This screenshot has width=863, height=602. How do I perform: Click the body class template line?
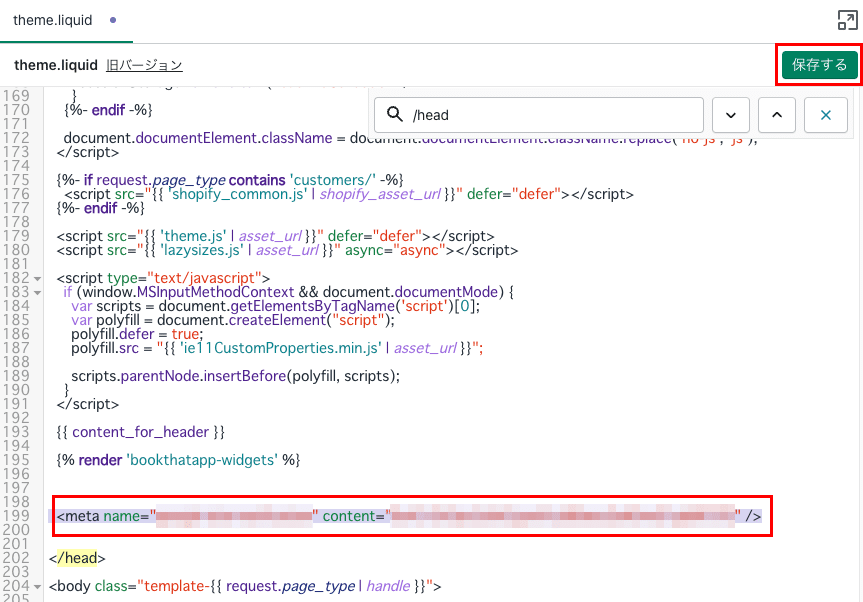coord(245,586)
